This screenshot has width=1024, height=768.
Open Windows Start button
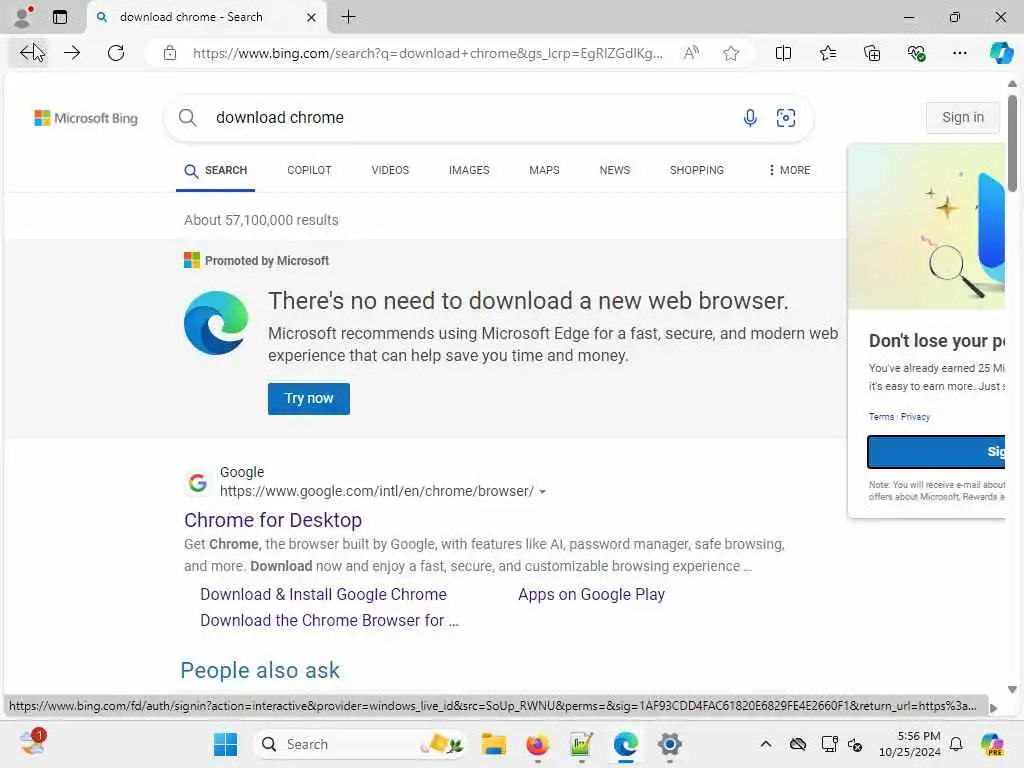(226, 744)
